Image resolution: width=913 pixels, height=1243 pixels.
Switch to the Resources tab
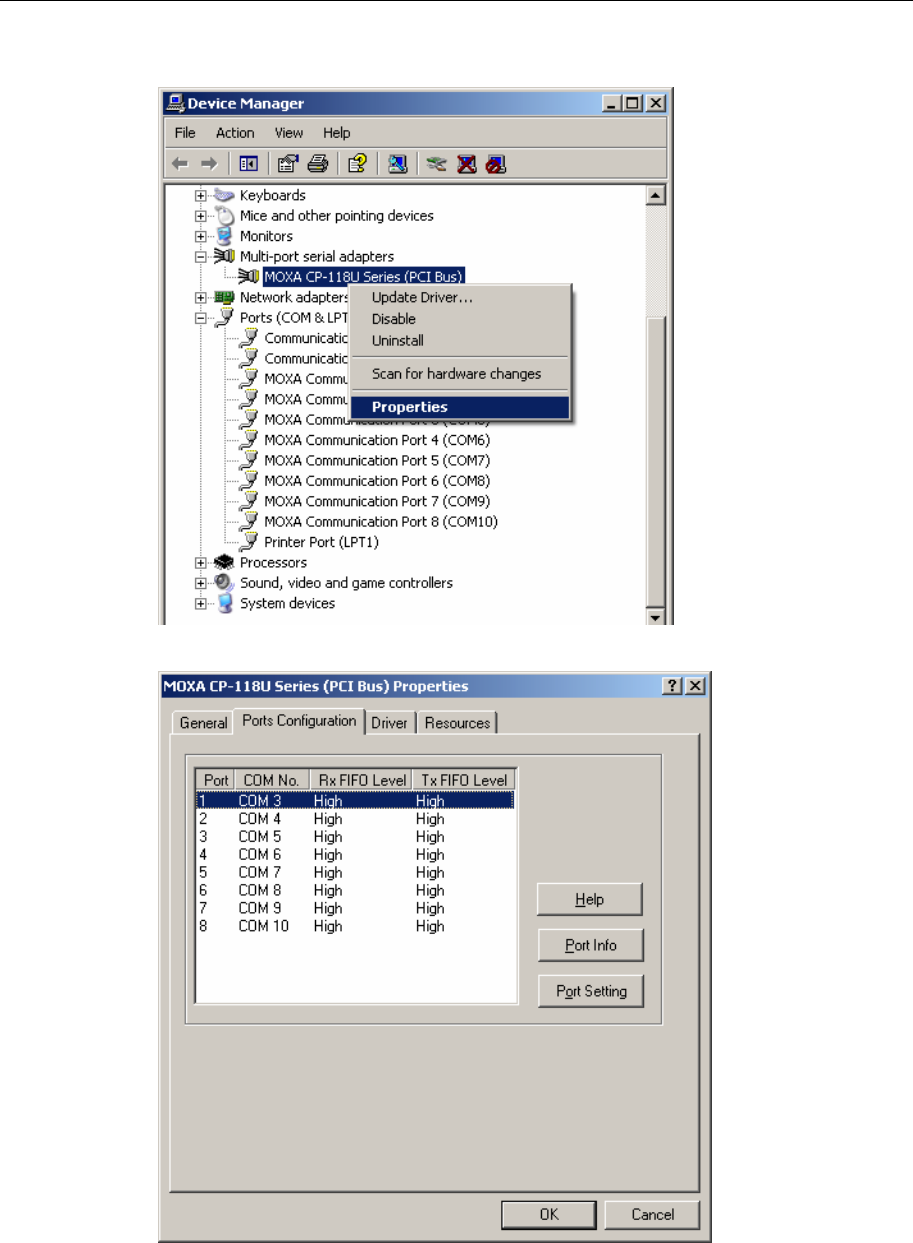[x=457, y=722]
